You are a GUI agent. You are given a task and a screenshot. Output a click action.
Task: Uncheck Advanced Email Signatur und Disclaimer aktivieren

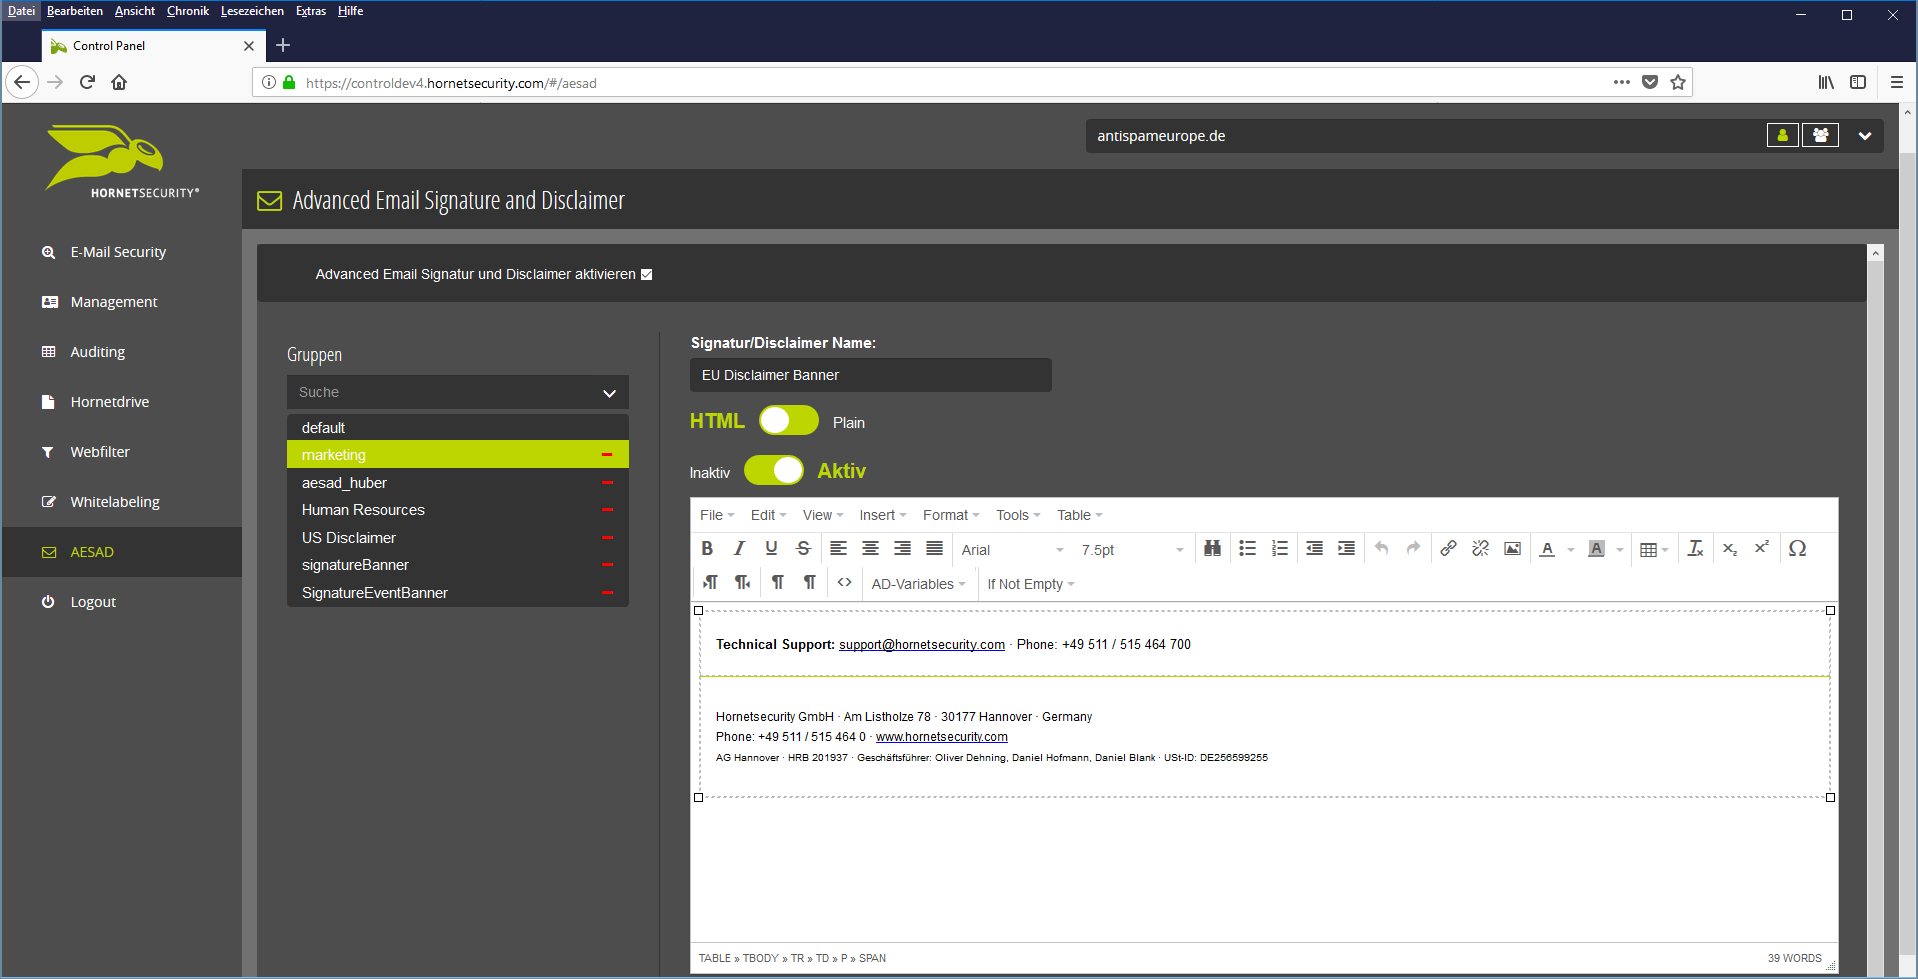point(646,274)
